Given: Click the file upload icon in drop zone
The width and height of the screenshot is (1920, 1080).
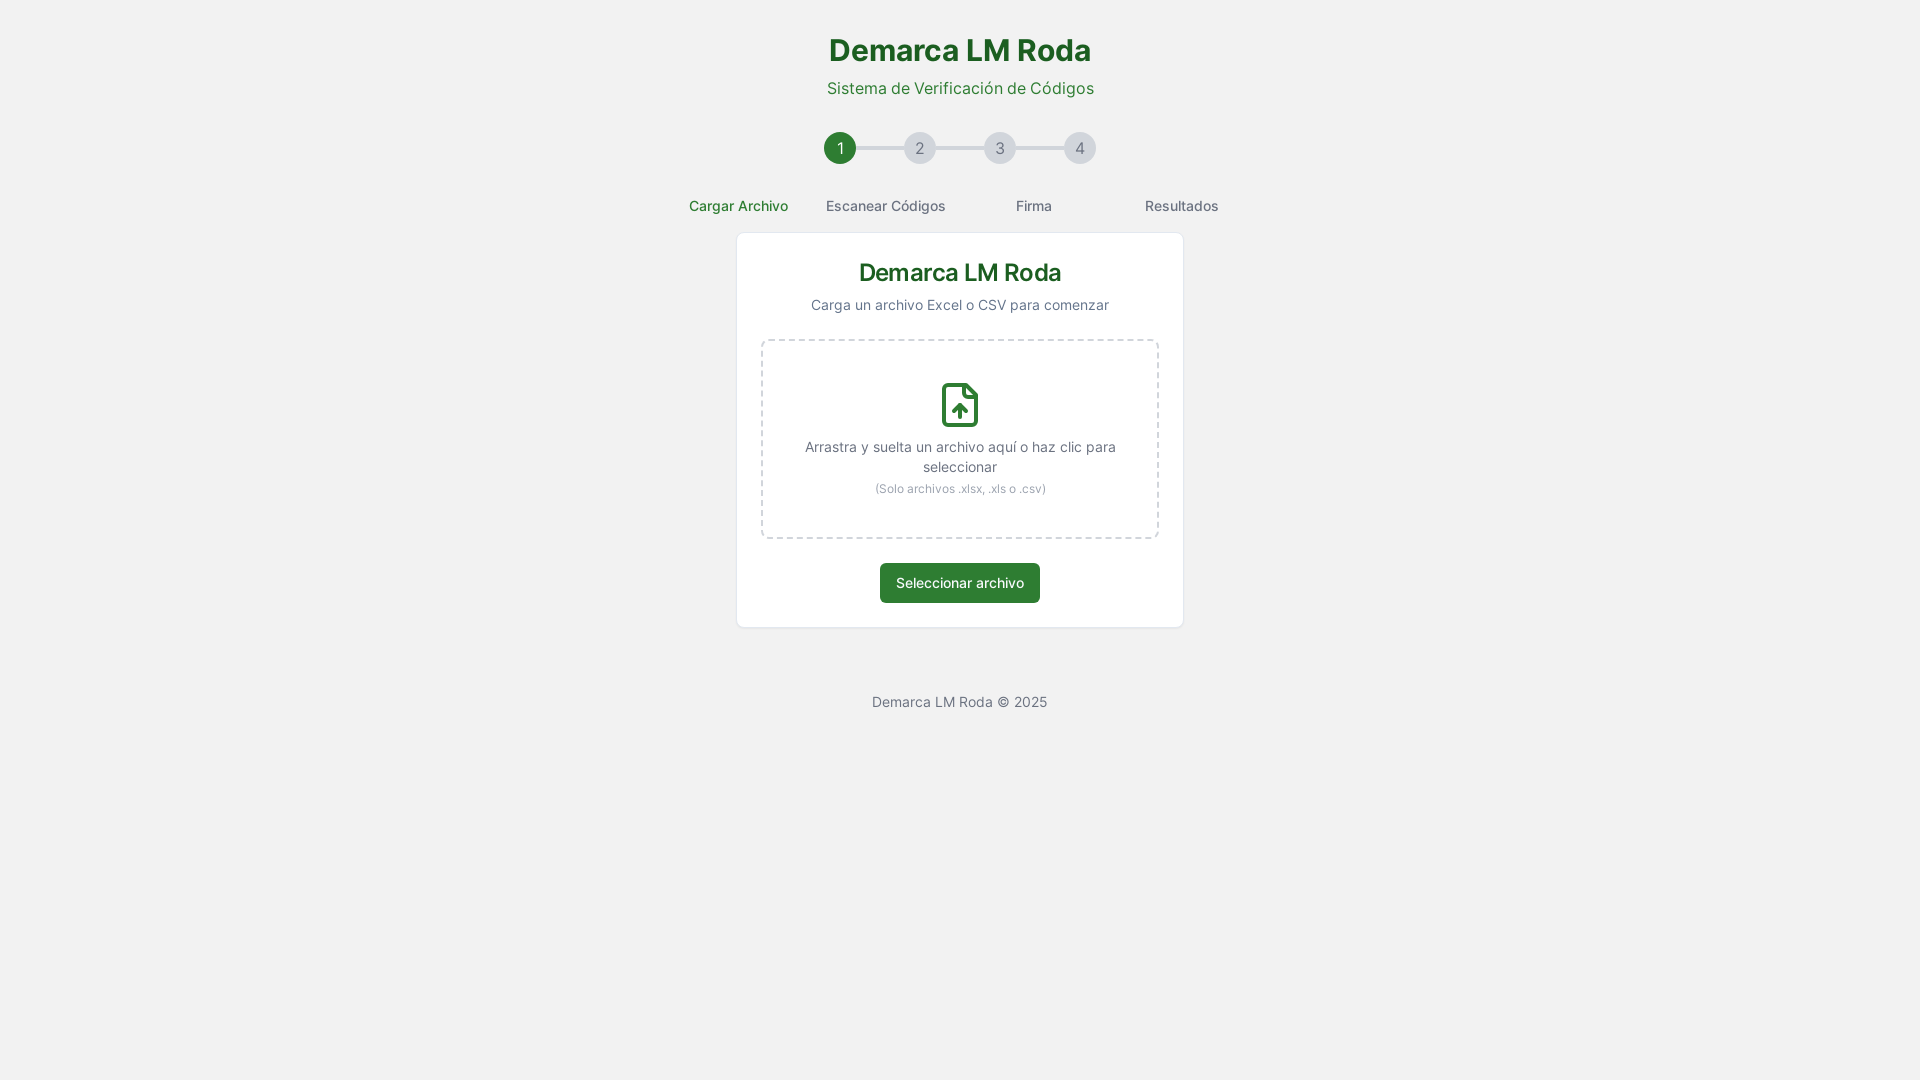Looking at the screenshot, I should [x=960, y=405].
